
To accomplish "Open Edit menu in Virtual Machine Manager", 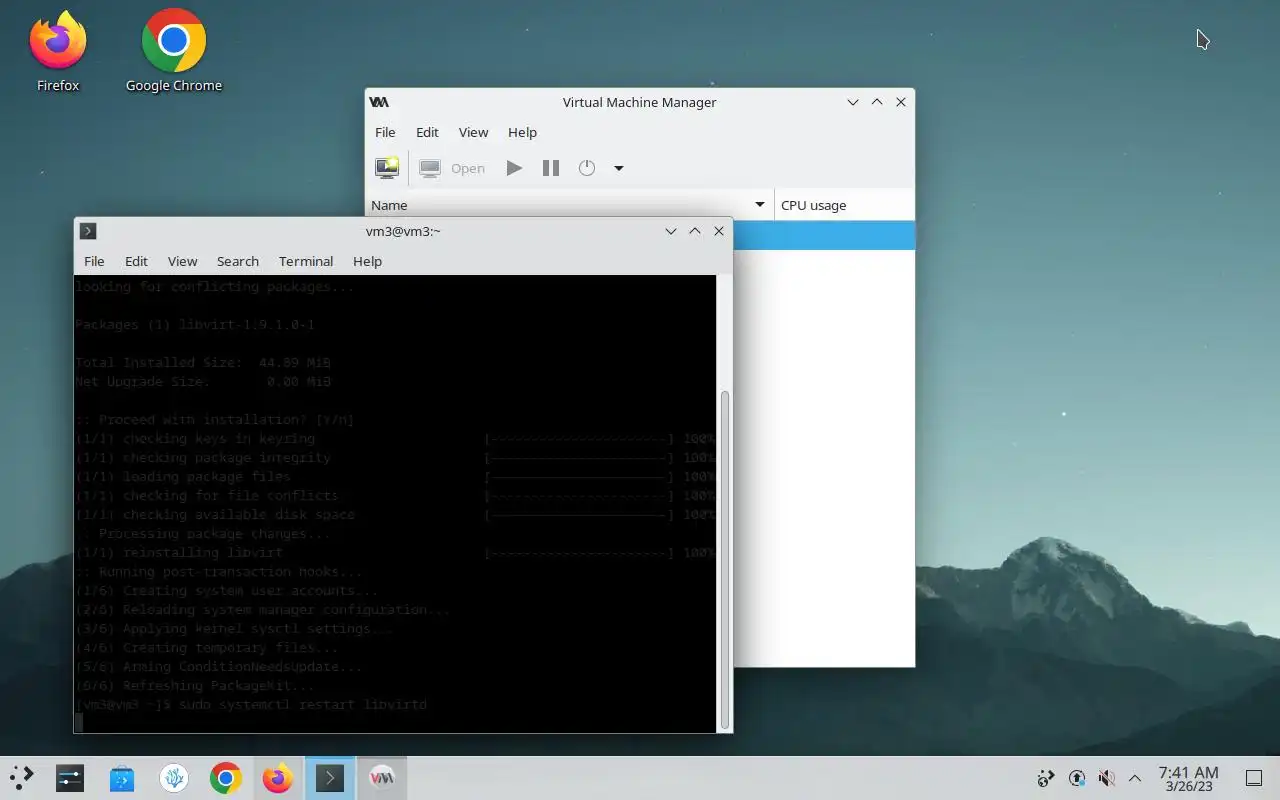I will click(427, 132).
